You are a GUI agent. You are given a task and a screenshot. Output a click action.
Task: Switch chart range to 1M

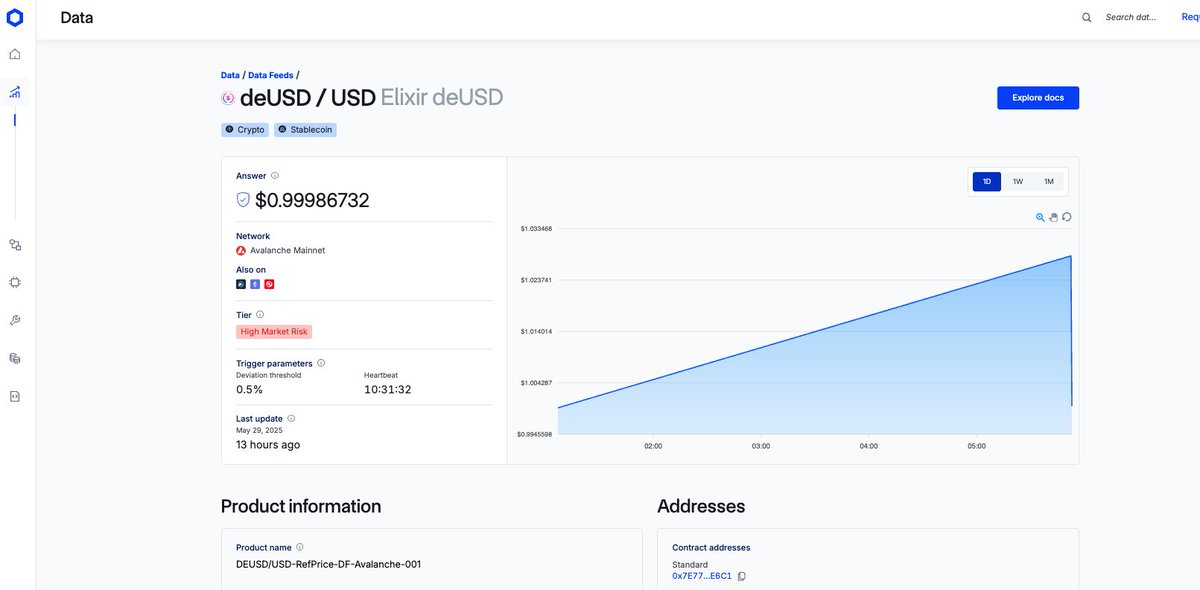[x=1049, y=182]
